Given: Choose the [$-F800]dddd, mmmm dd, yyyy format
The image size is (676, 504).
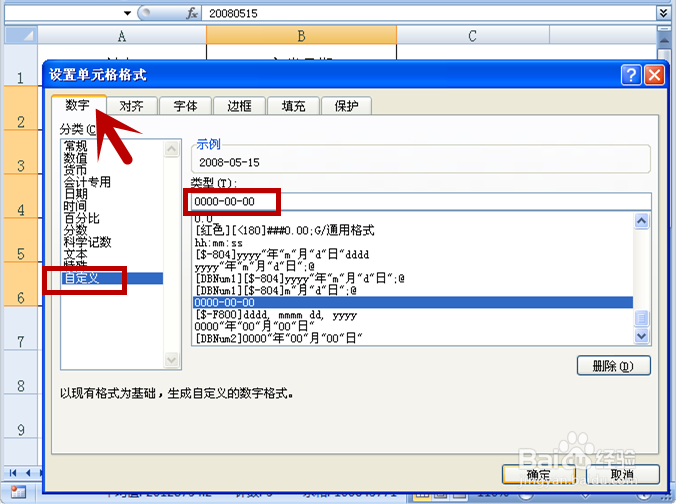Looking at the screenshot, I should tap(276, 315).
